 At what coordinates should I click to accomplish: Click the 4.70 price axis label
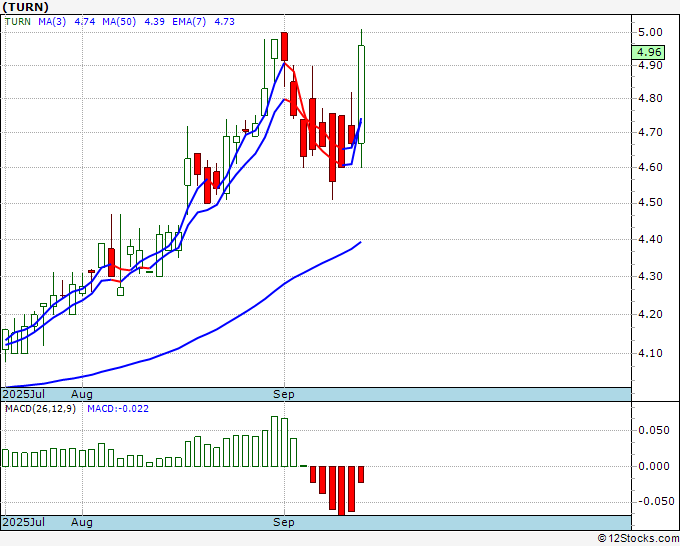tap(650, 132)
